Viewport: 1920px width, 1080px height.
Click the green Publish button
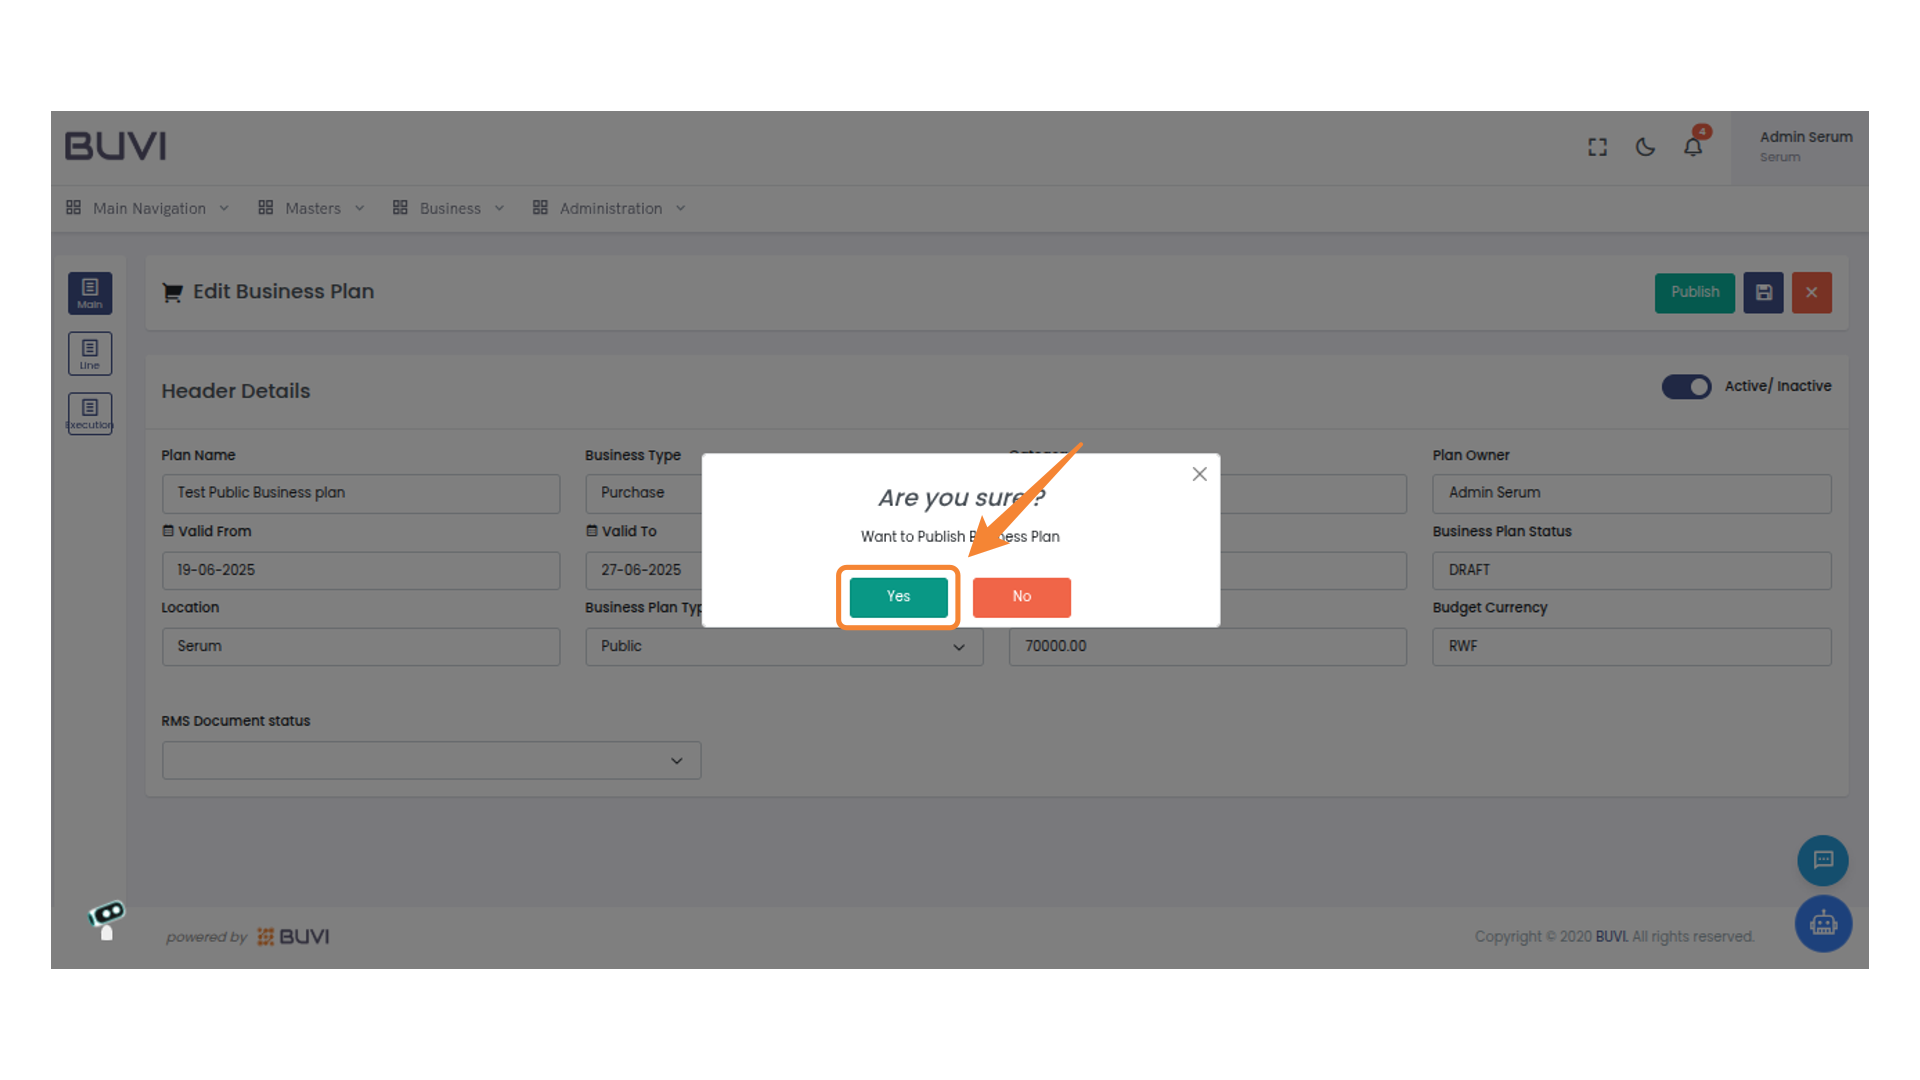click(x=1694, y=293)
